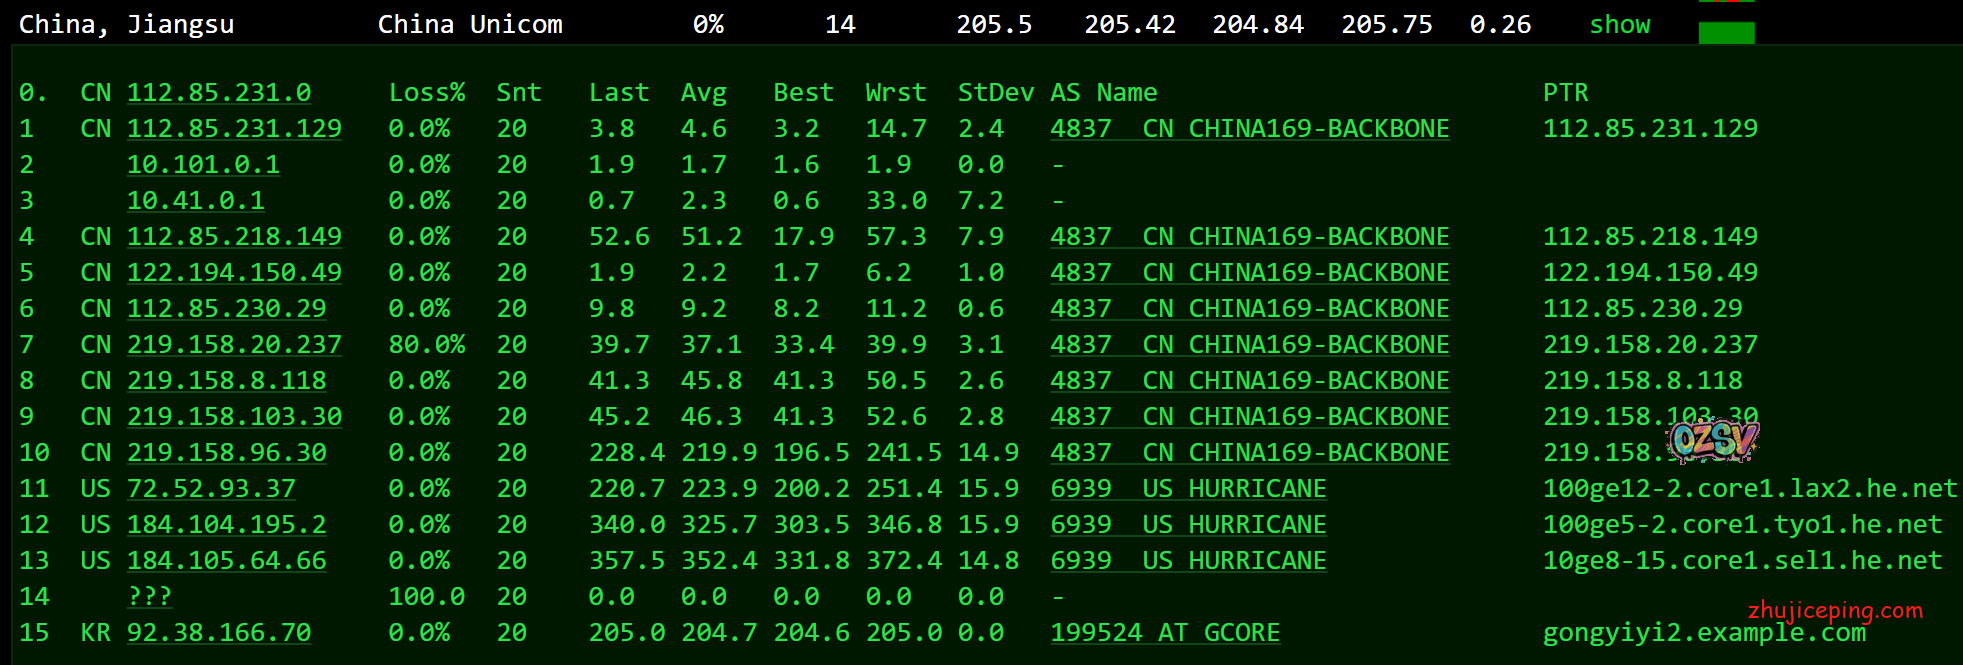The width and height of the screenshot is (1963, 665).
Task: Click hop 3 IP 10.41.0.1
Action: click(196, 201)
